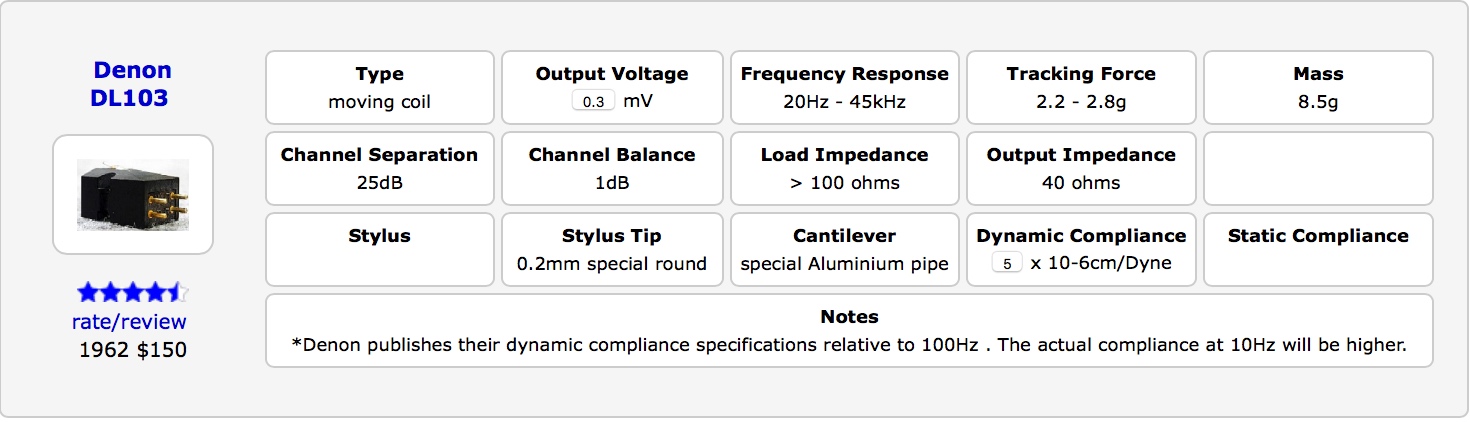Screen dimensions: 1470x422
Task: Click the Denon DL103 title link
Action: click(x=132, y=84)
